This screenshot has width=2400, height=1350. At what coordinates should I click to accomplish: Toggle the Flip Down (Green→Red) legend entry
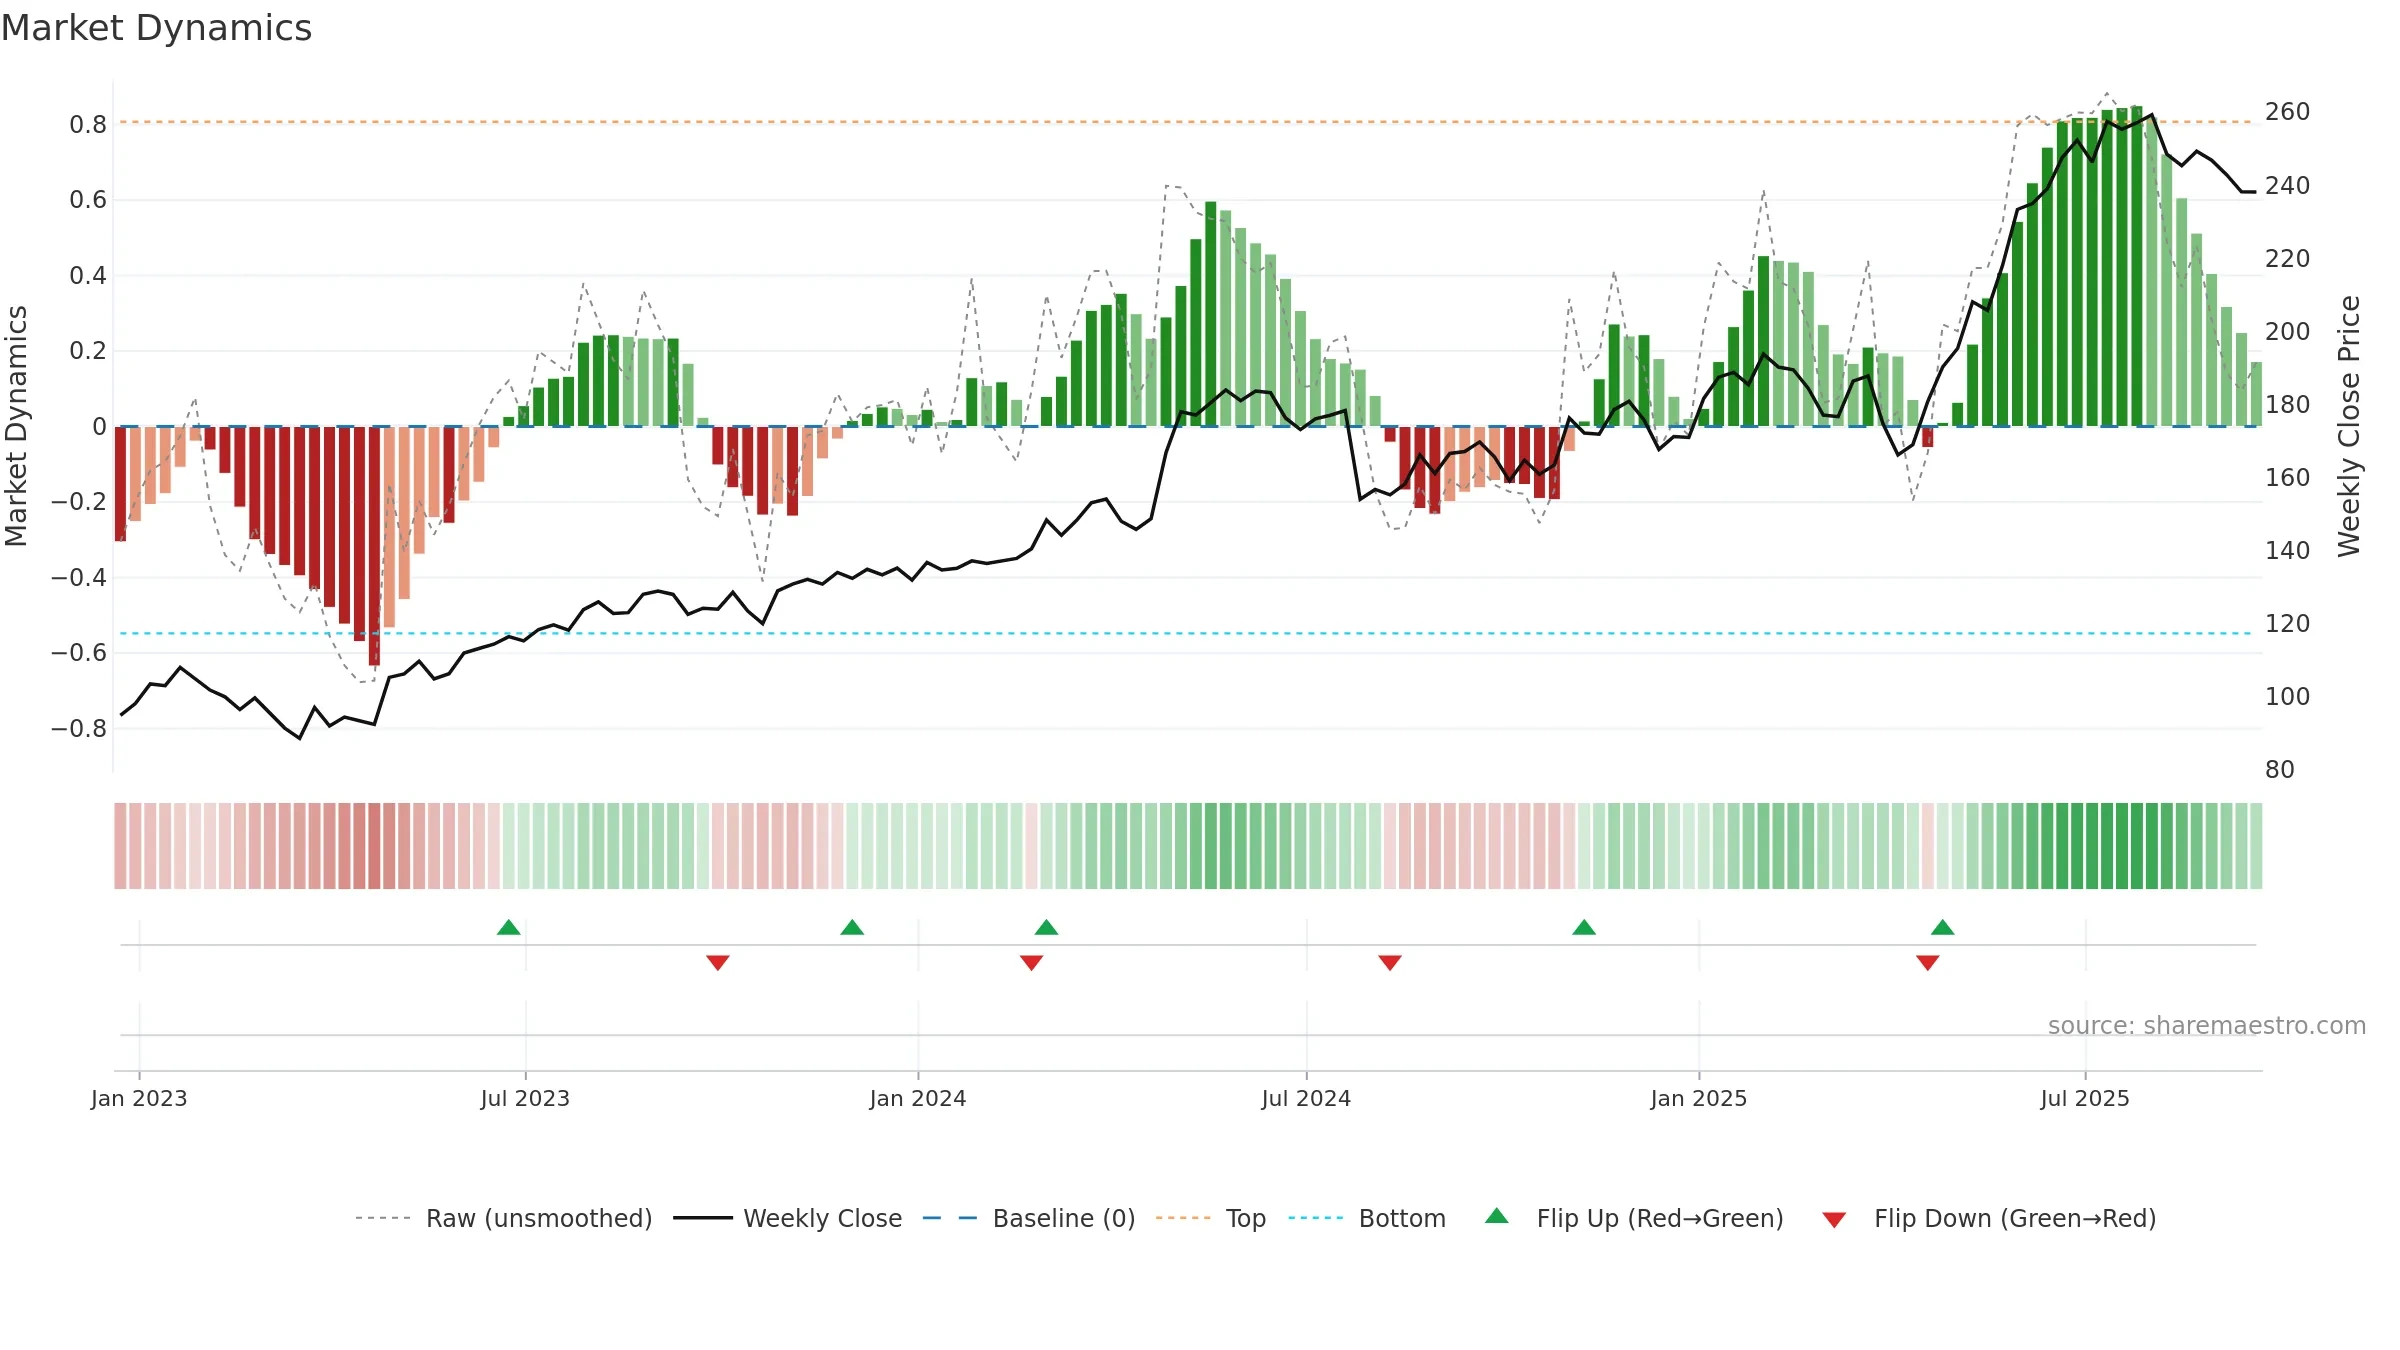coord(1989,1218)
